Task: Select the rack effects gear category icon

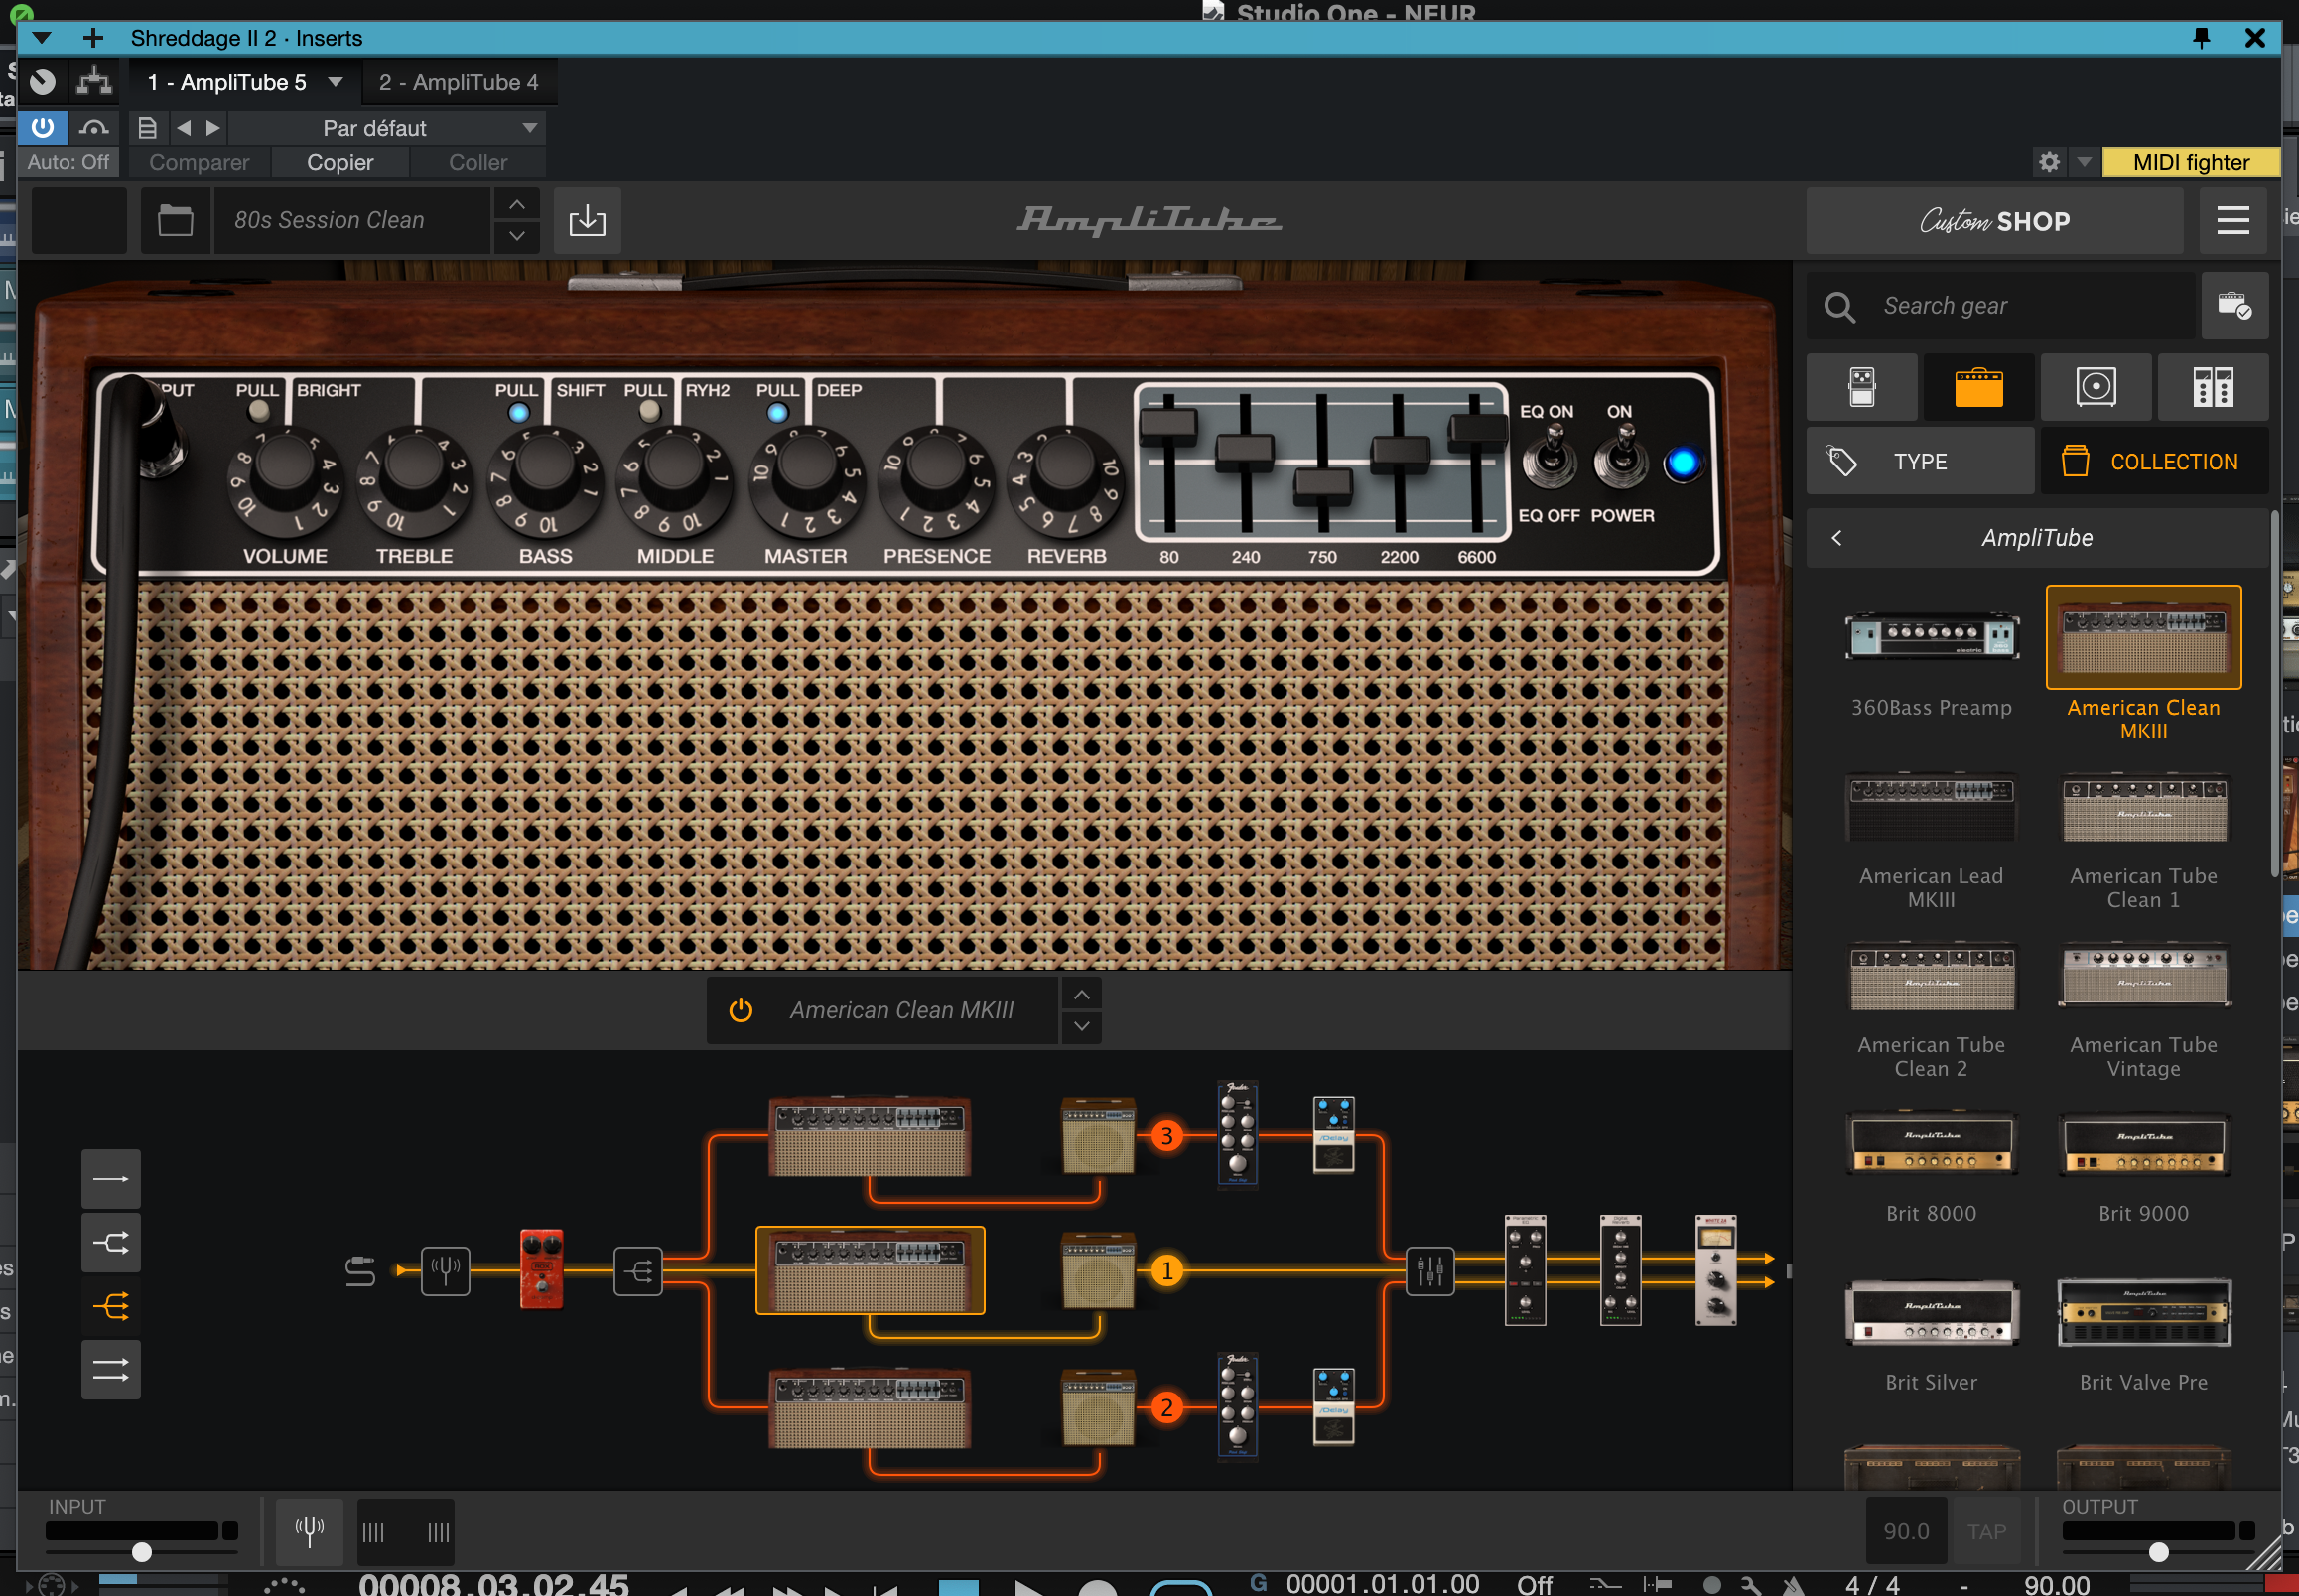Action: click(2212, 386)
